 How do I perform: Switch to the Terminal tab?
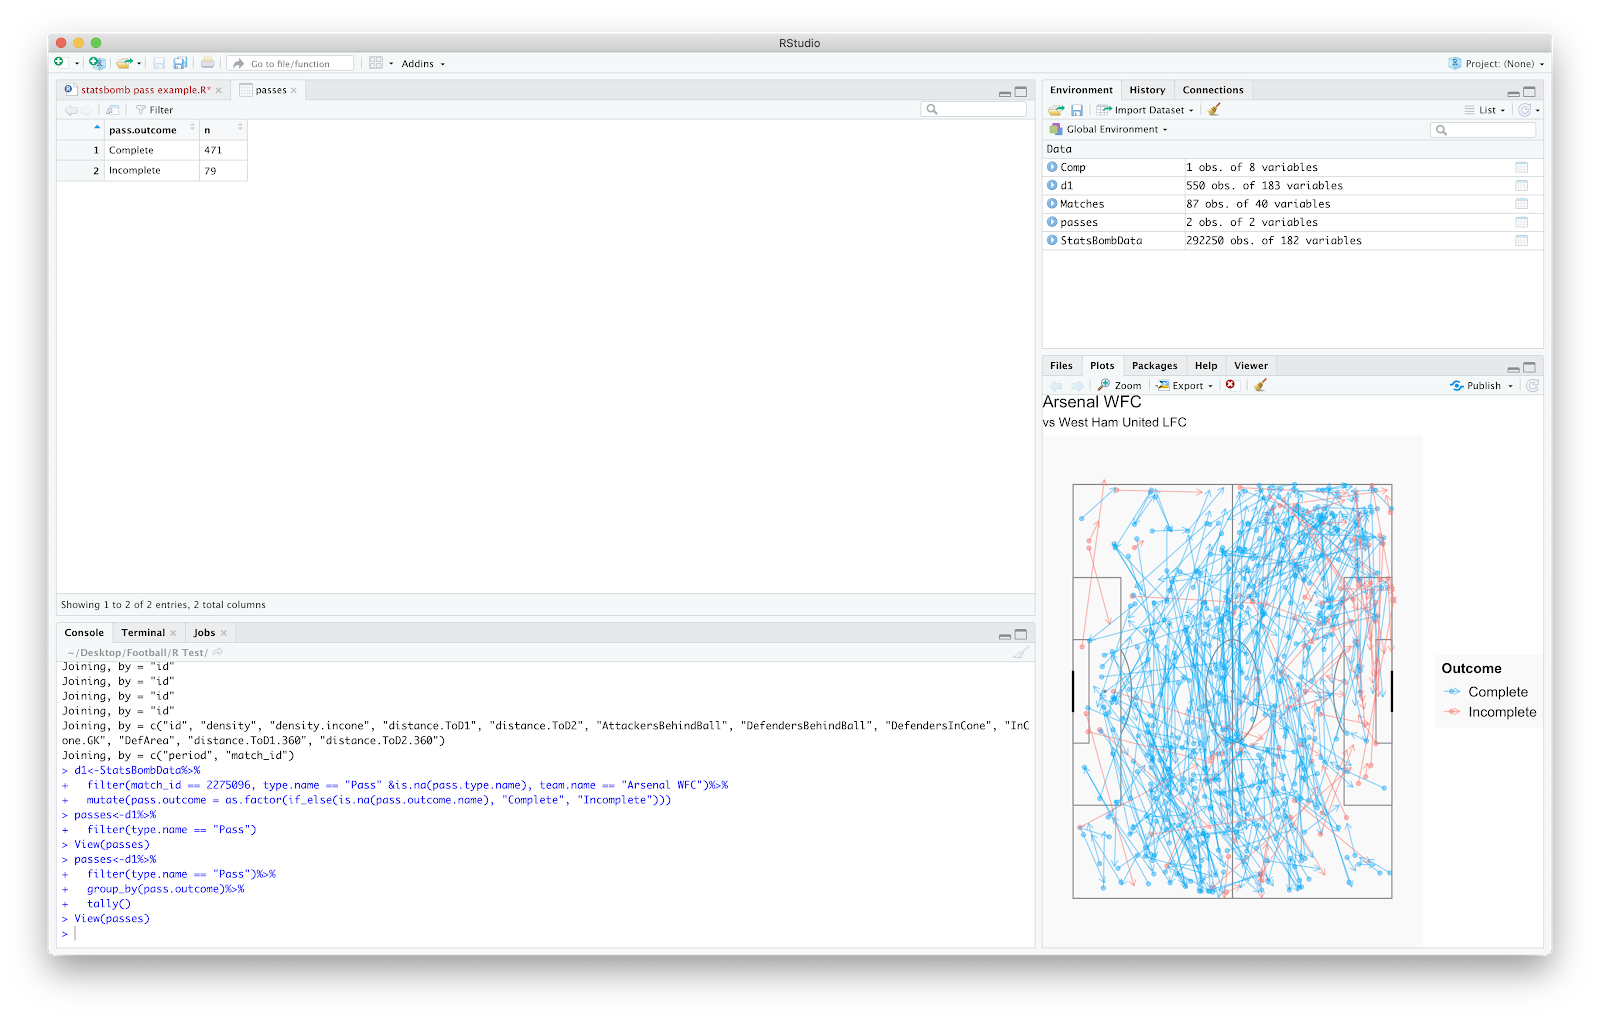coord(143,633)
